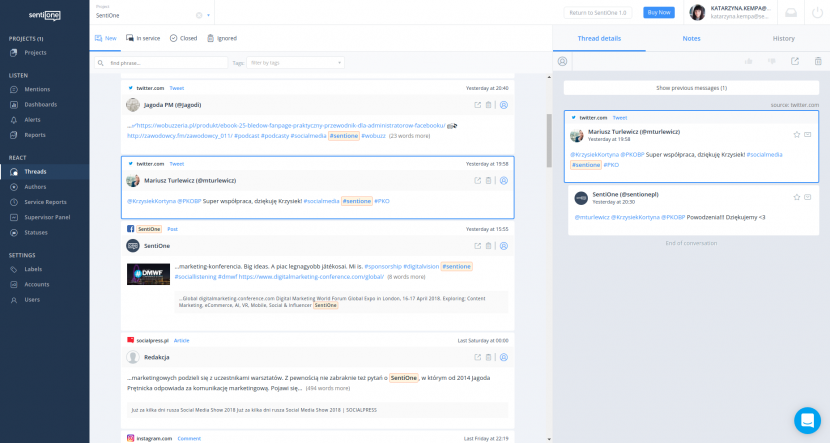
Task: Click the chat support bubble icon
Action: coord(806,420)
